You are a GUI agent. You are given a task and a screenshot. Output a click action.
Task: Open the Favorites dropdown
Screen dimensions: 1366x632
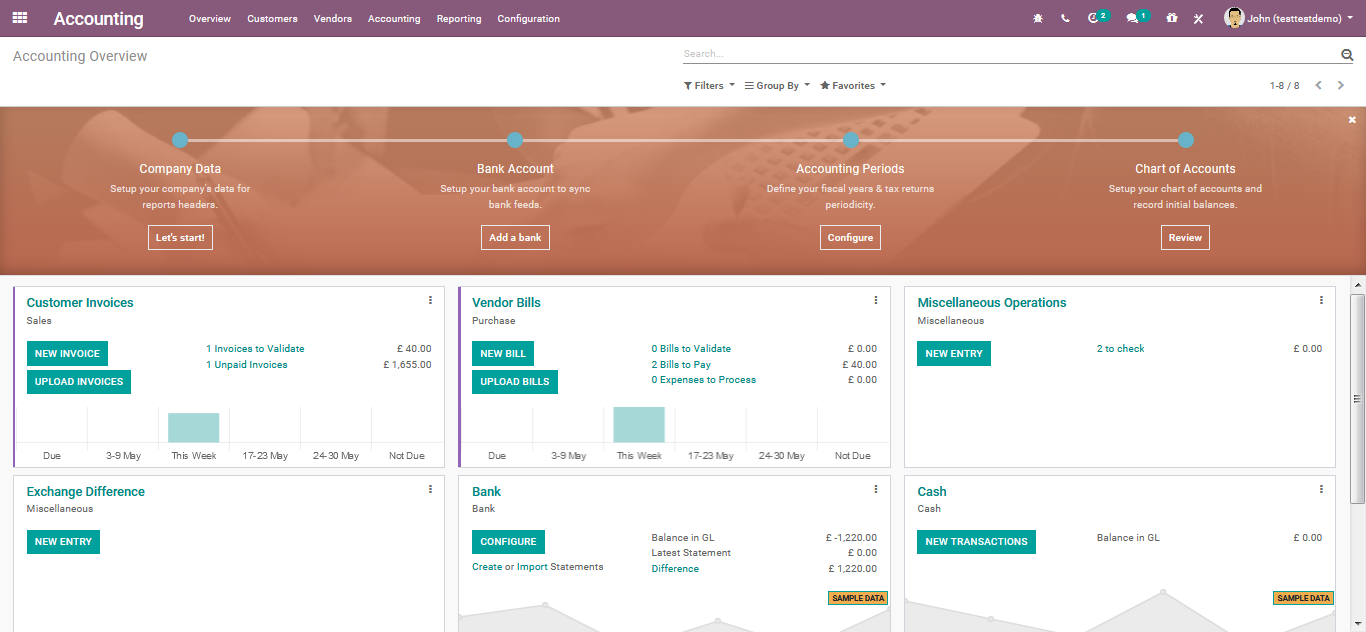point(853,86)
